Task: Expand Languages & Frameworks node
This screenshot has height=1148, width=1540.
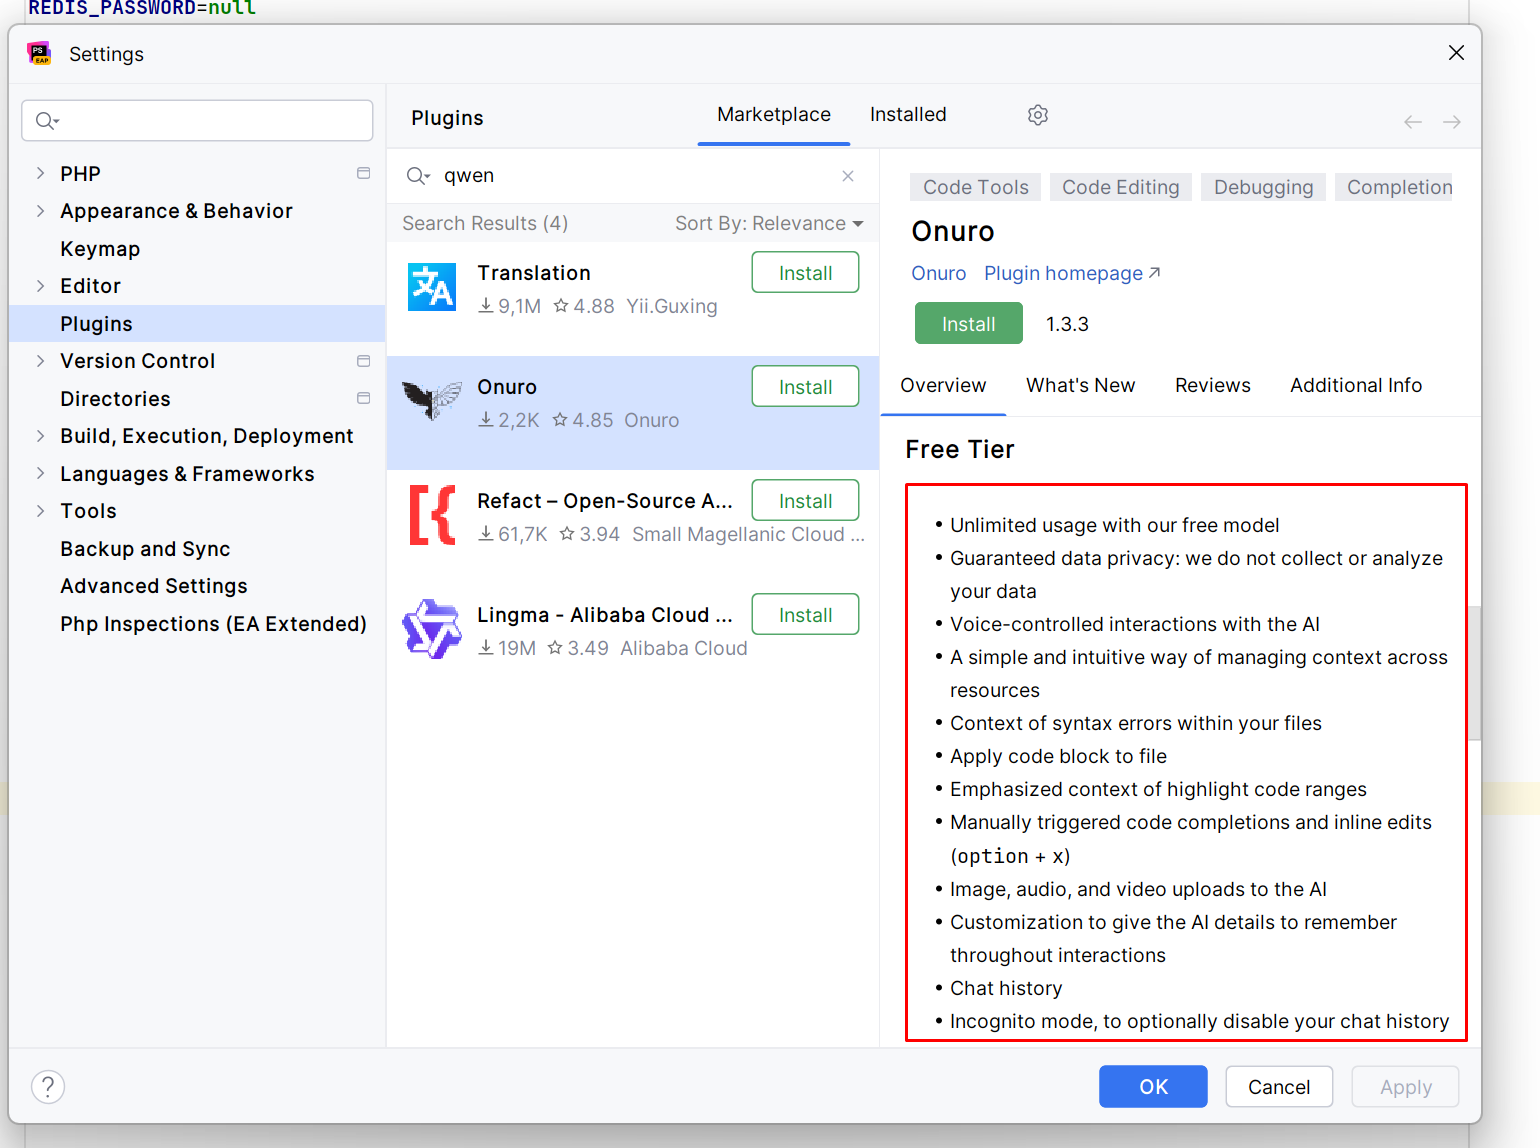Action: pos(40,473)
